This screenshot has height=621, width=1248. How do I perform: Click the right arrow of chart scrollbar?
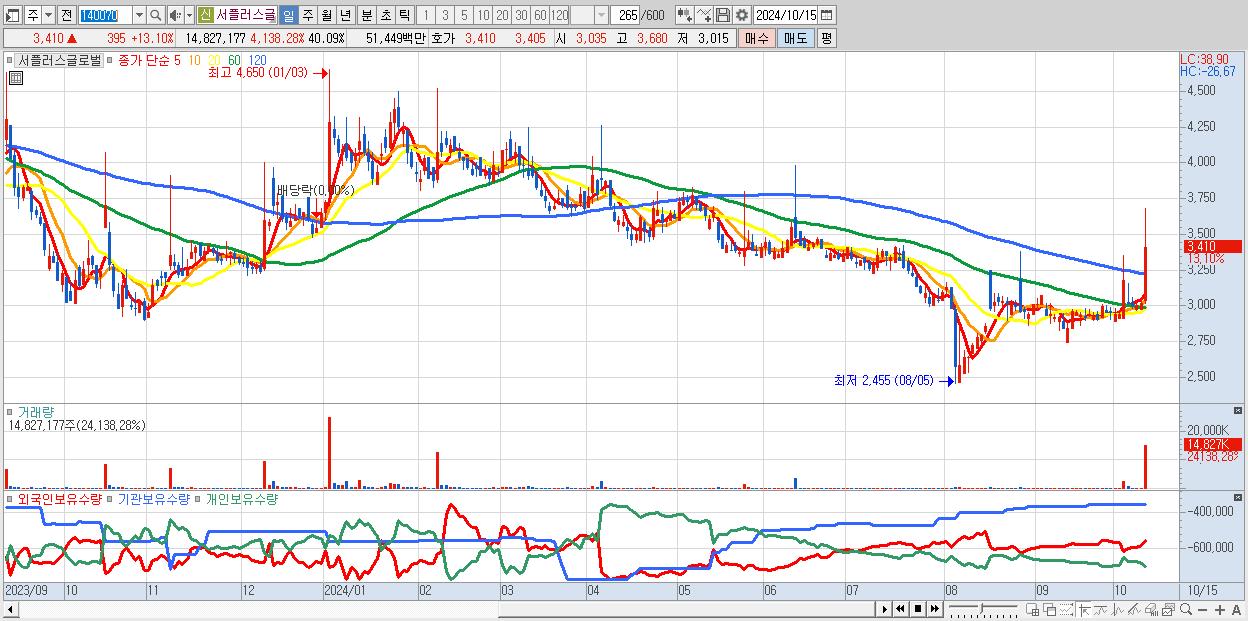883,609
